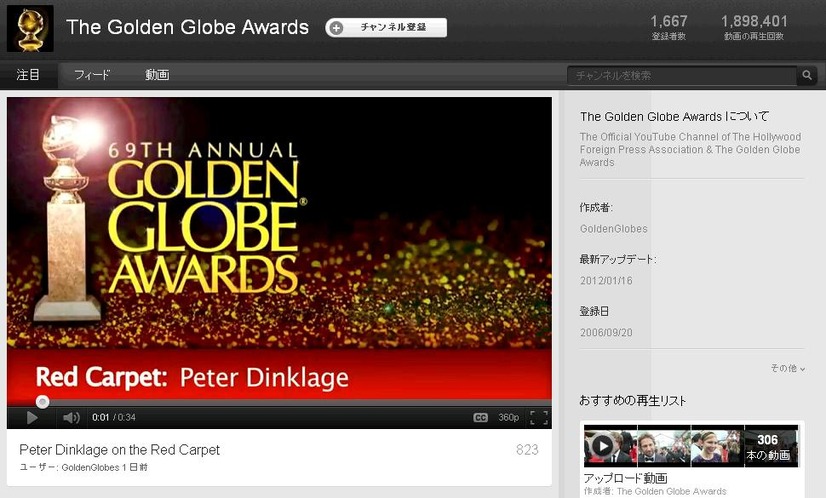Click the 1,667 subscriber count
This screenshot has height=498, width=826.
pos(668,22)
